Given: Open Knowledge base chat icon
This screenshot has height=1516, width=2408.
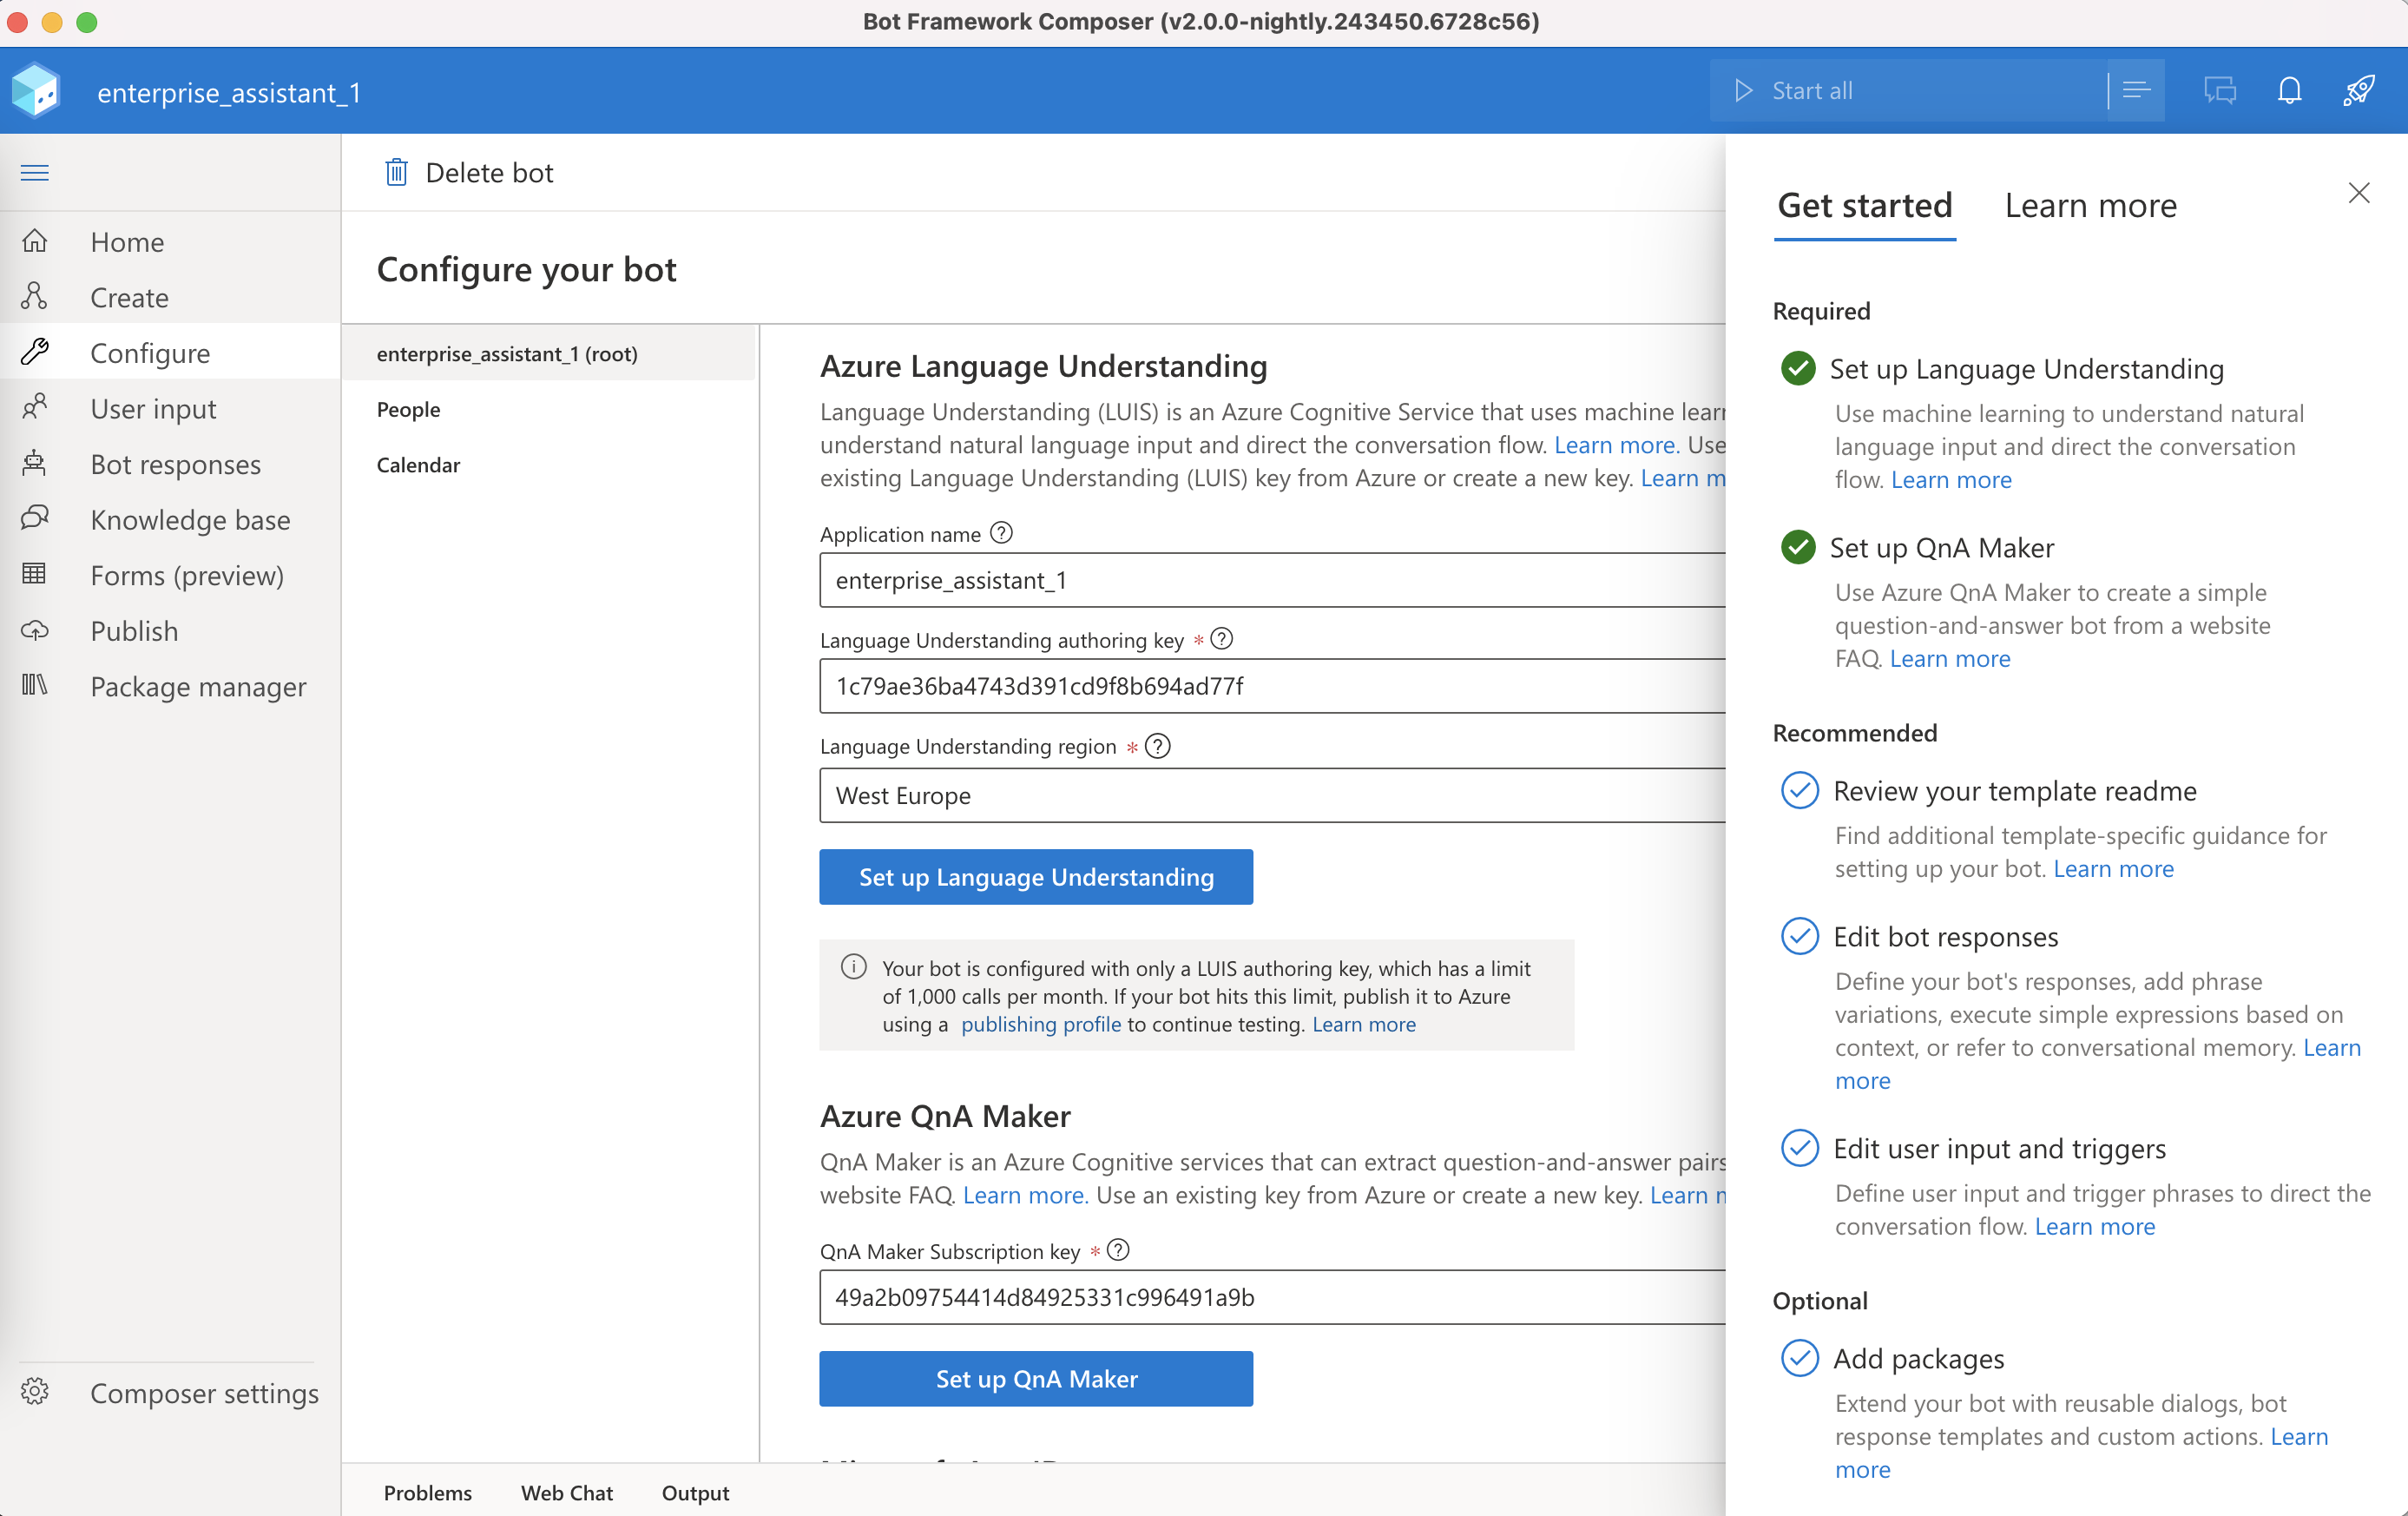Looking at the screenshot, I should tap(34, 519).
